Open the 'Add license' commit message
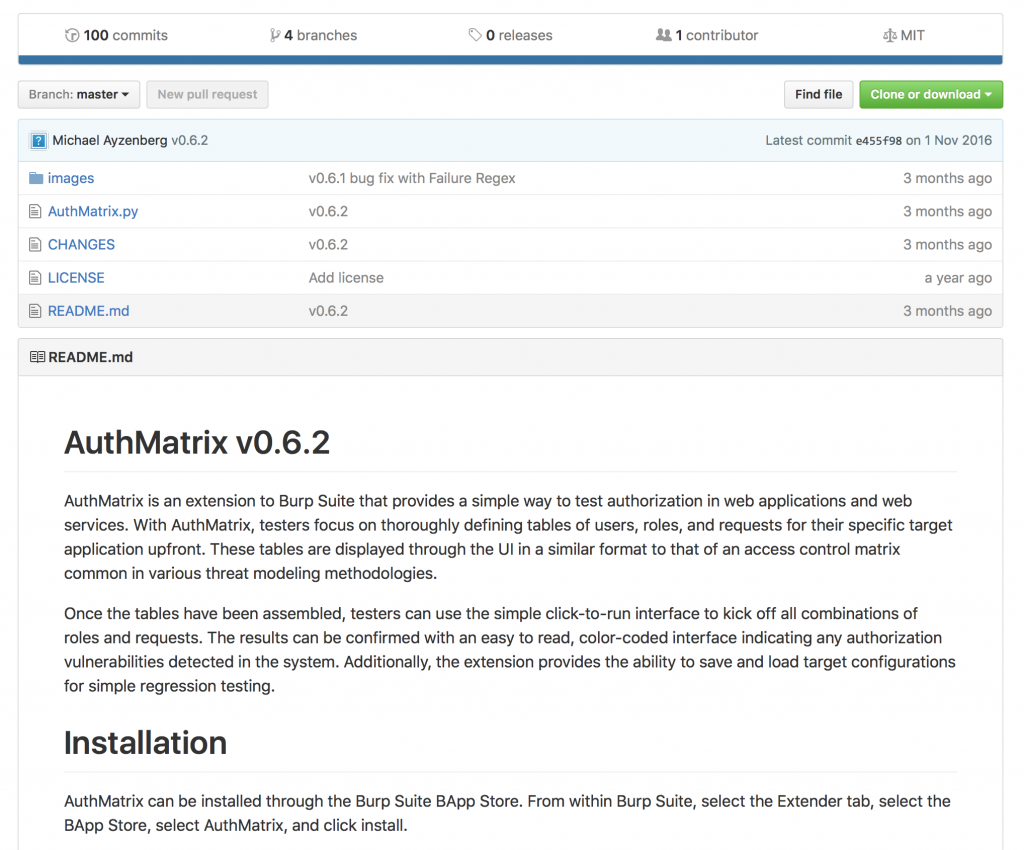The image size is (1024, 850). coord(346,278)
